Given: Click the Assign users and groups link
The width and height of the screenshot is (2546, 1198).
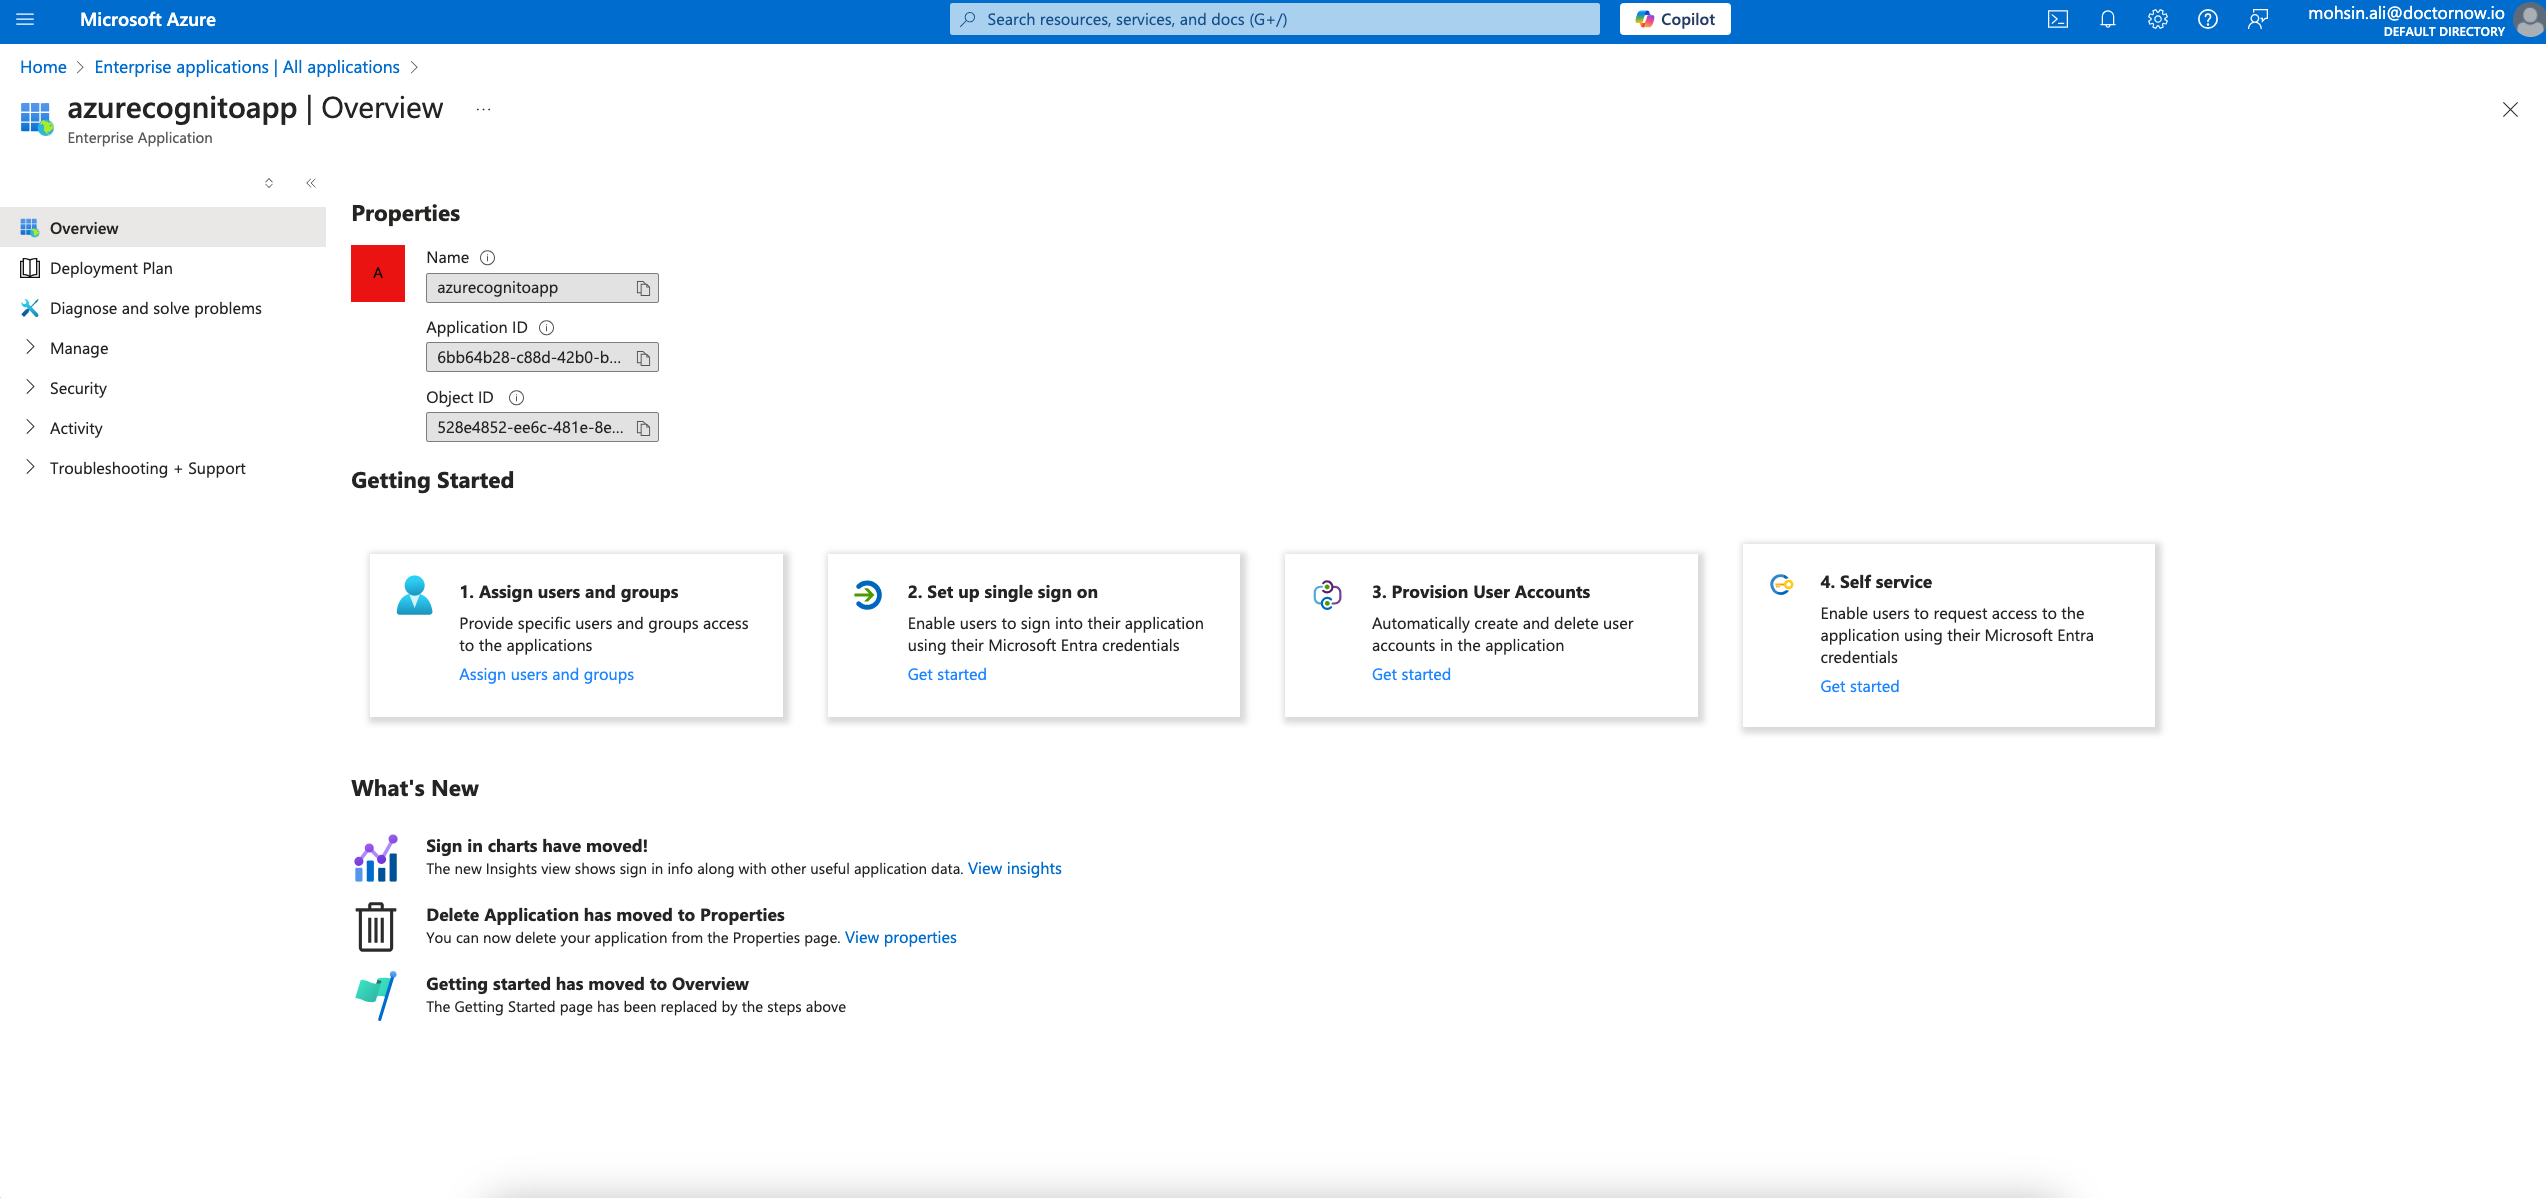Looking at the screenshot, I should point(546,674).
